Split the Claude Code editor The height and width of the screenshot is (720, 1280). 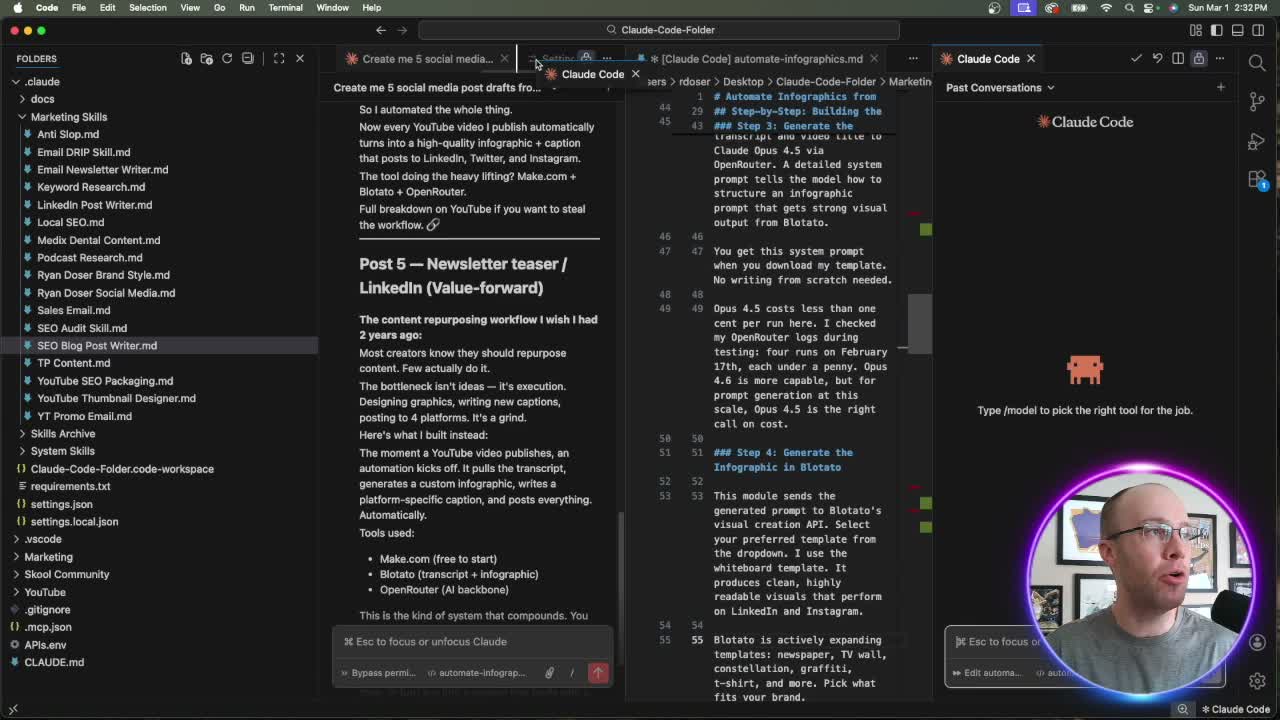point(1178,58)
